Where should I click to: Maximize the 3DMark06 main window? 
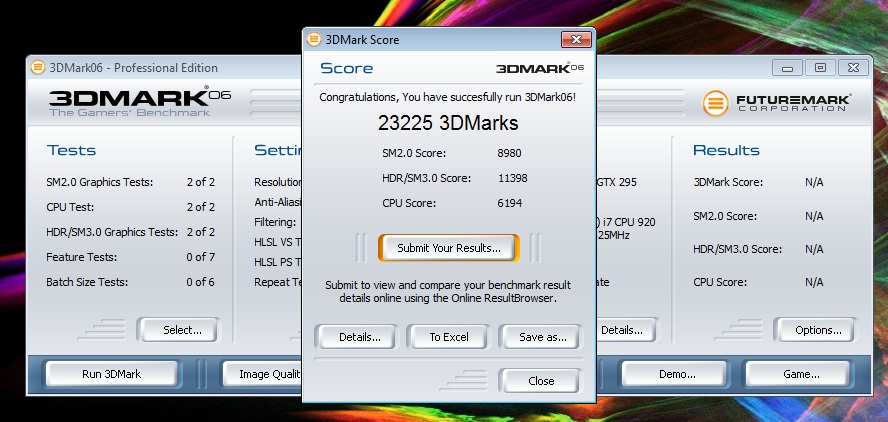coord(820,68)
